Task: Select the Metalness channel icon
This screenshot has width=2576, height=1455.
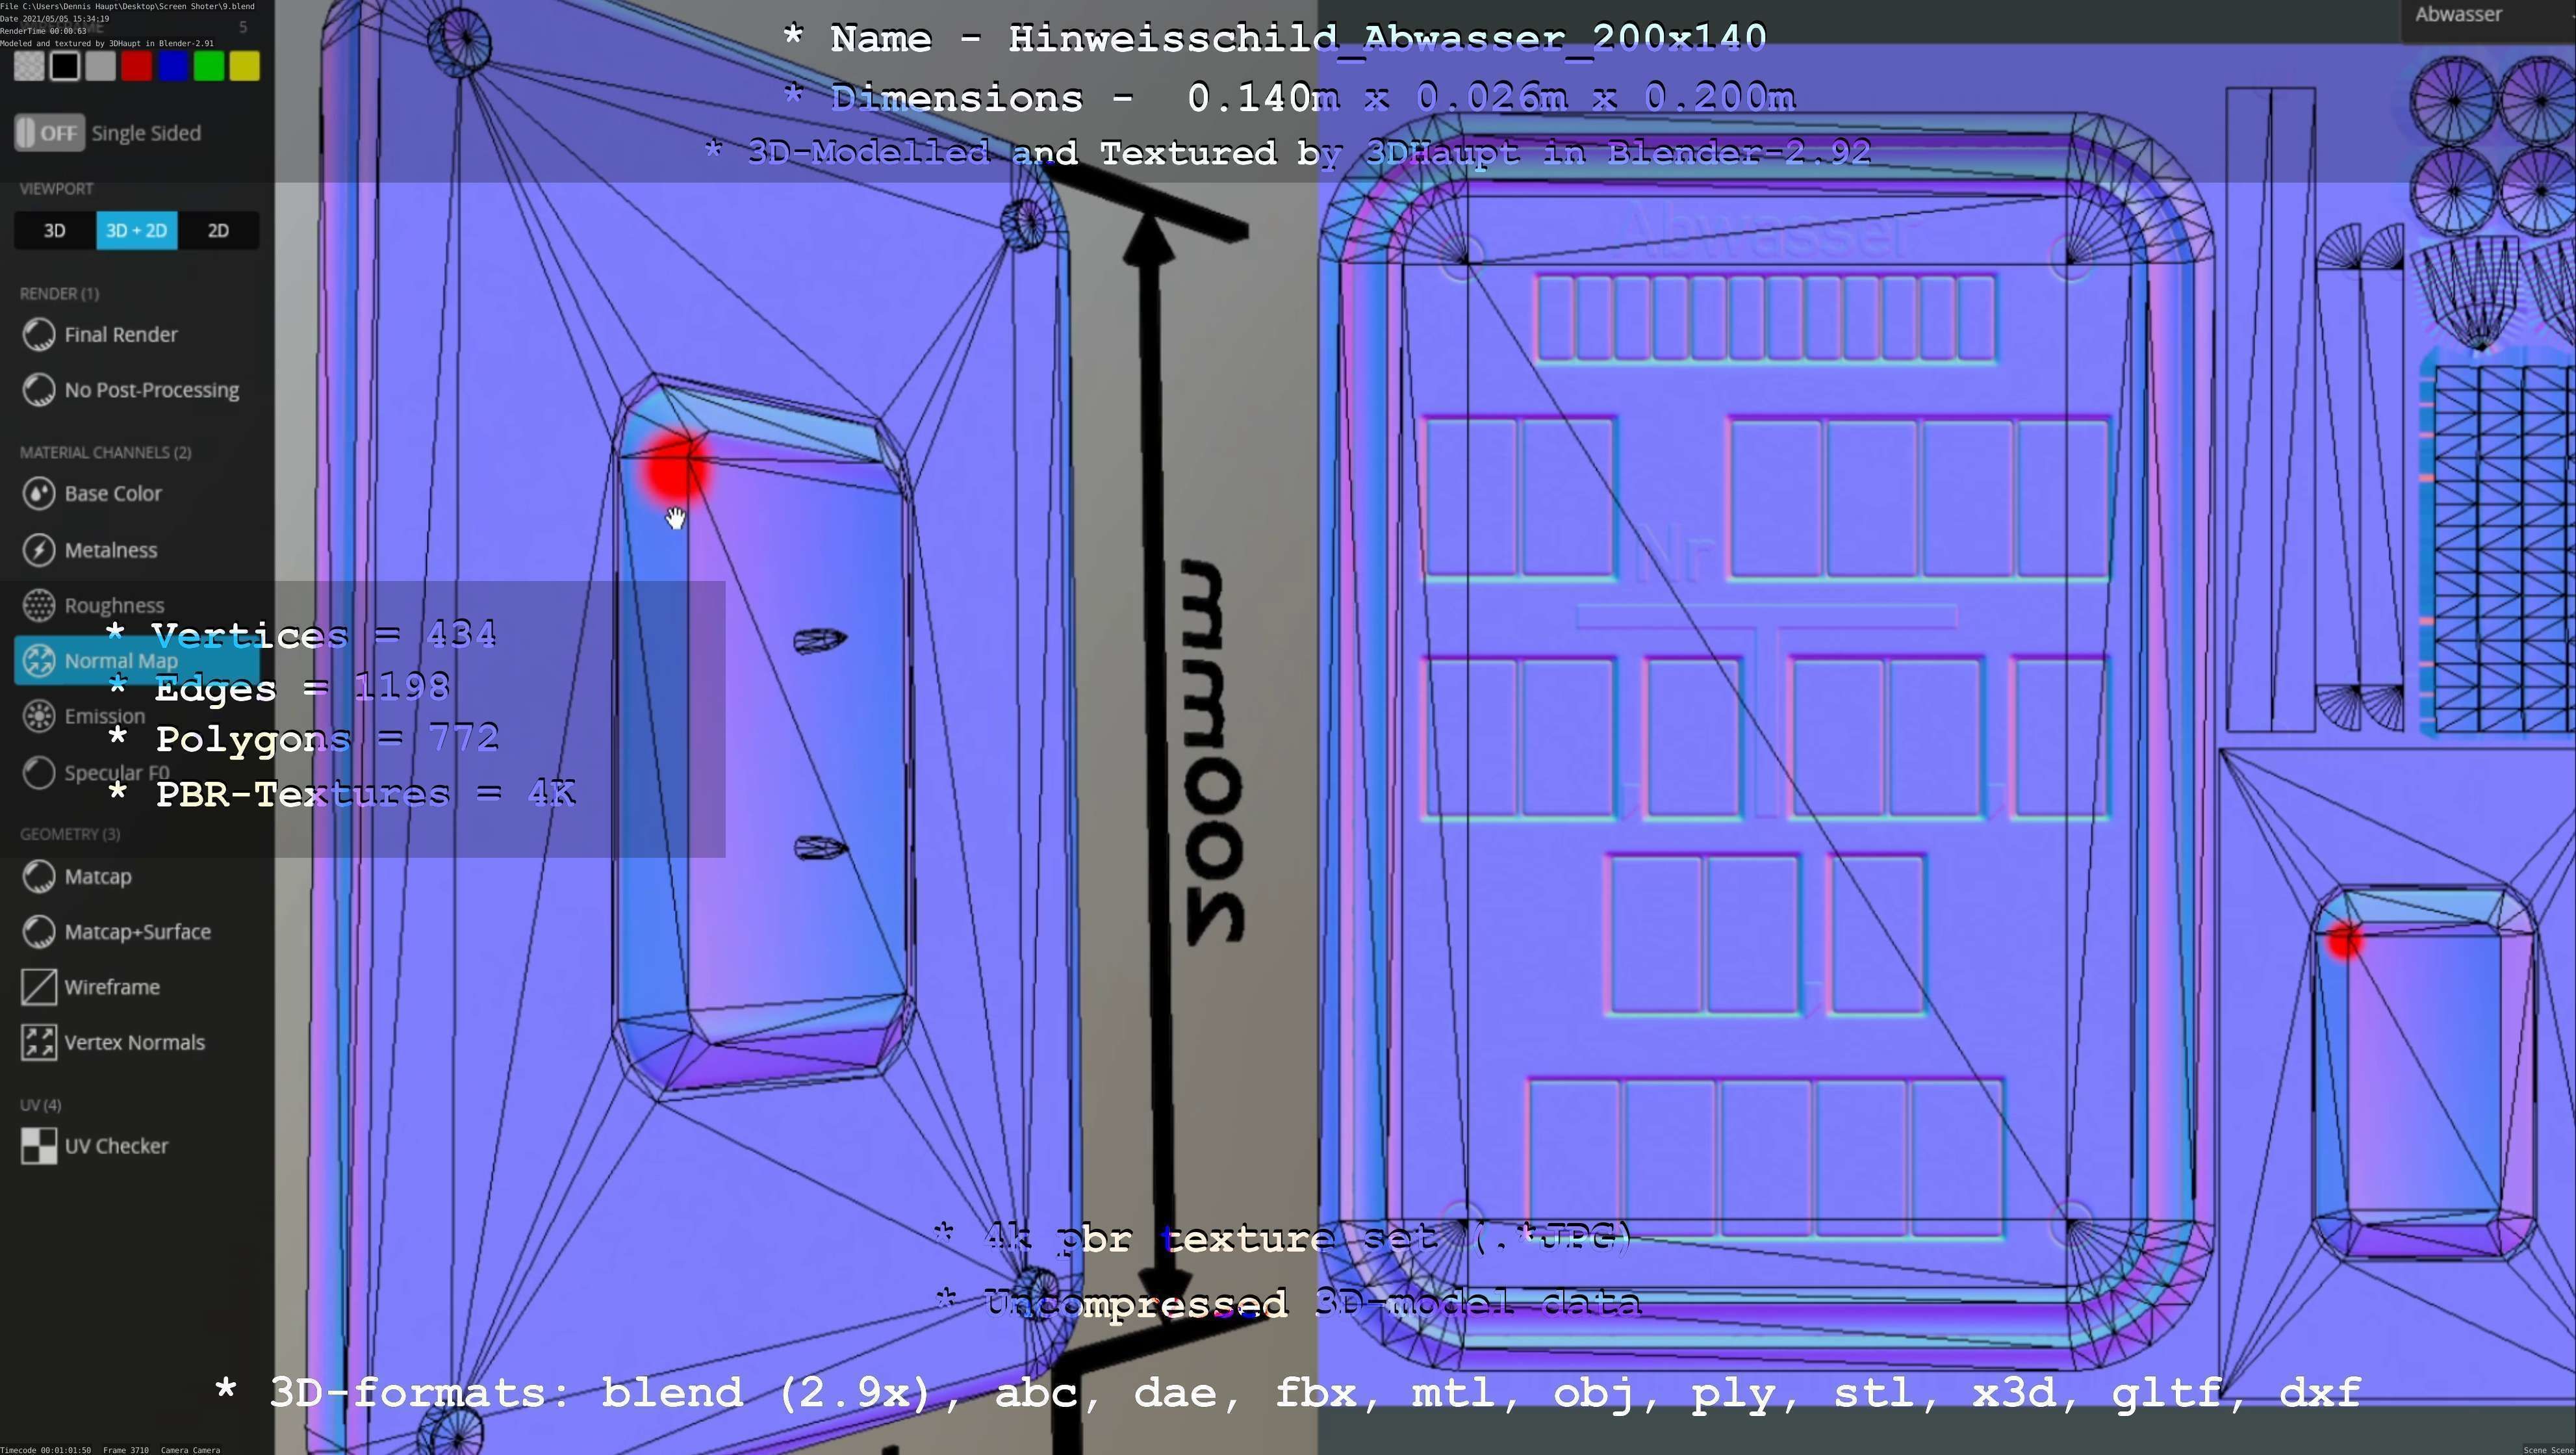Action: tap(39, 550)
